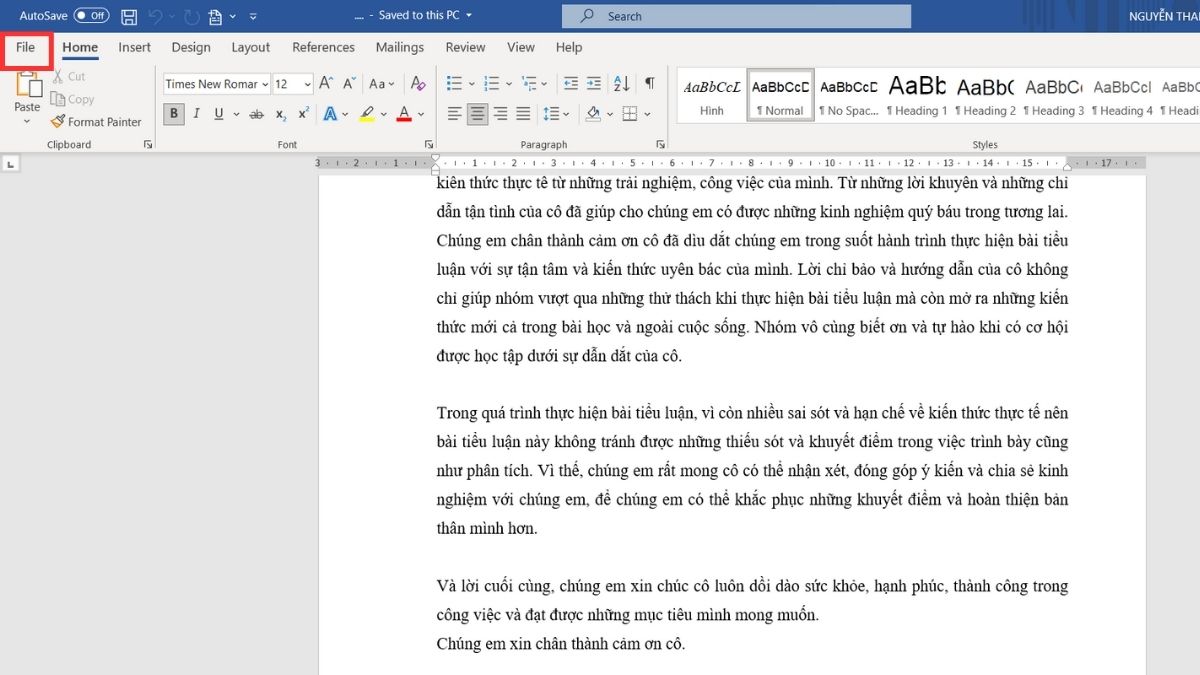The width and height of the screenshot is (1200, 675).
Task: Click the Sort A-Z icon
Action: [x=622, y=84]
